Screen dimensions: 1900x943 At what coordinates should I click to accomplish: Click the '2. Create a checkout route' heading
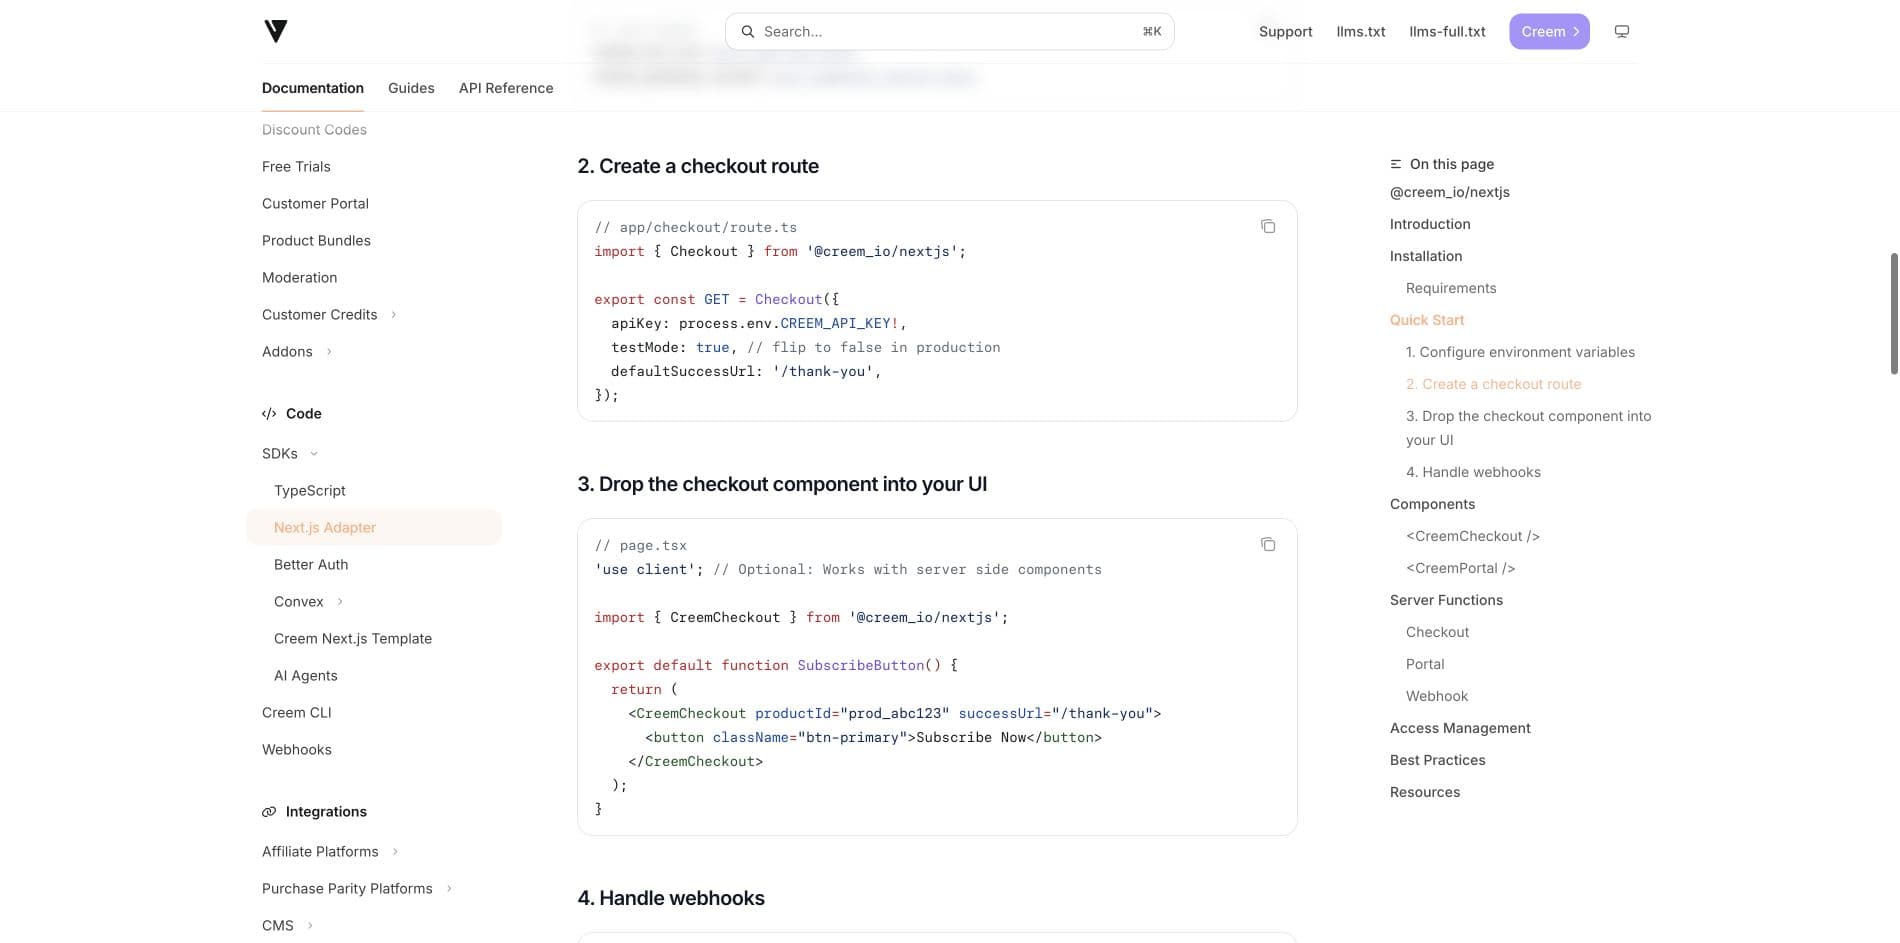[x=698, y=166]
